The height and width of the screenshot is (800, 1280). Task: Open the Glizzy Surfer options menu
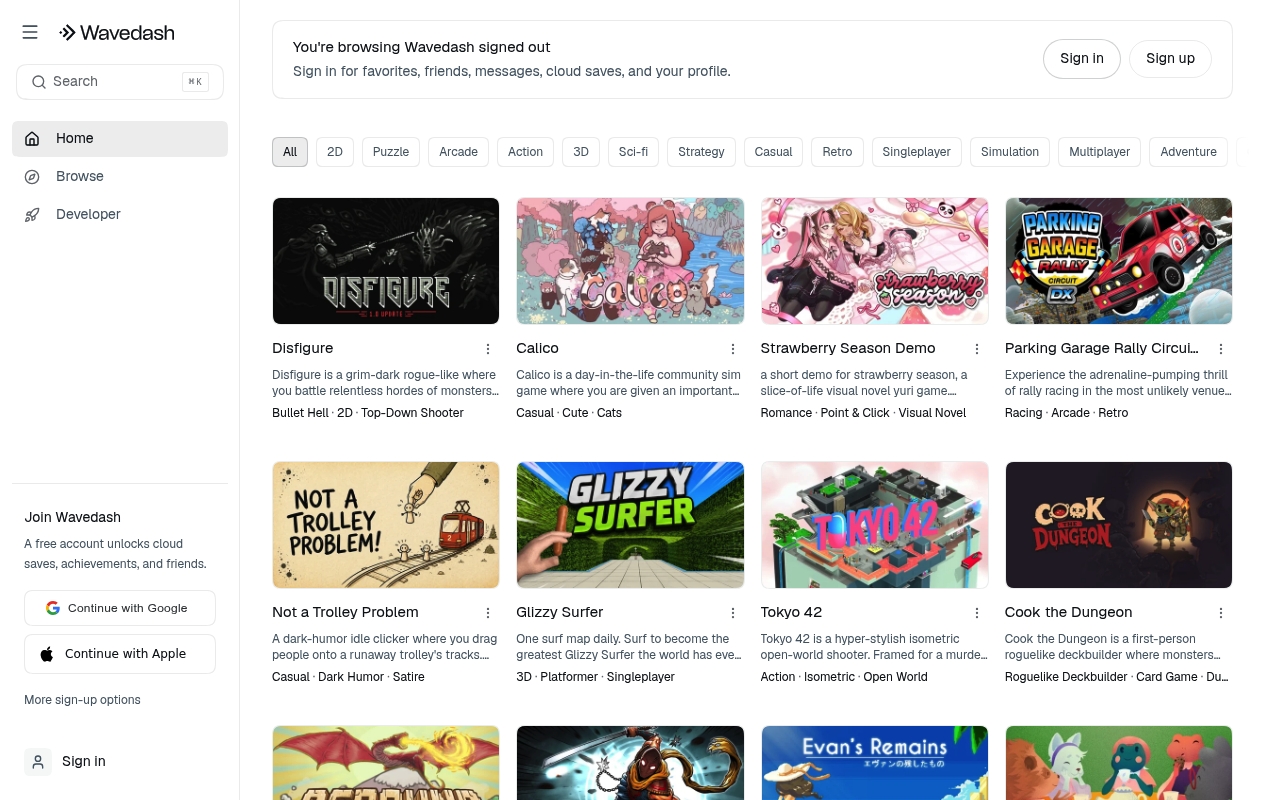click(733, 613)
